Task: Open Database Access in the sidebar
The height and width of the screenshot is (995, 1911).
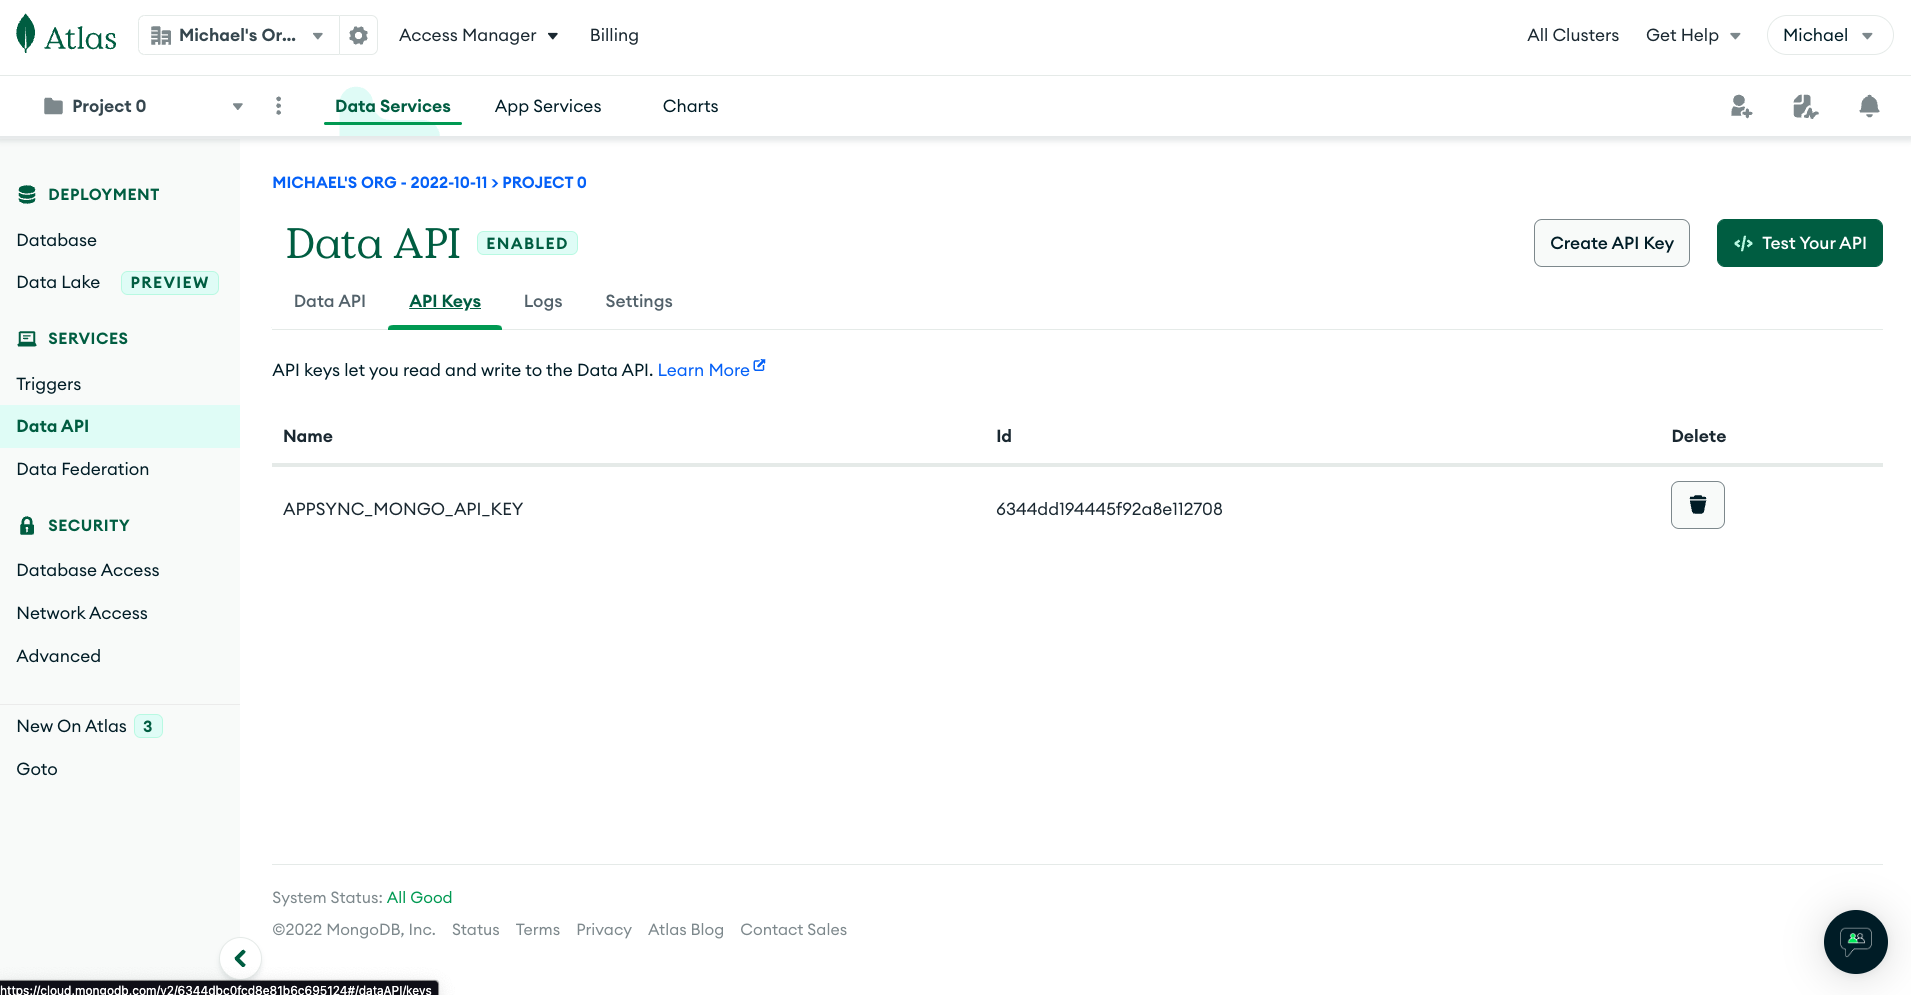Action: tap(88, 570)
